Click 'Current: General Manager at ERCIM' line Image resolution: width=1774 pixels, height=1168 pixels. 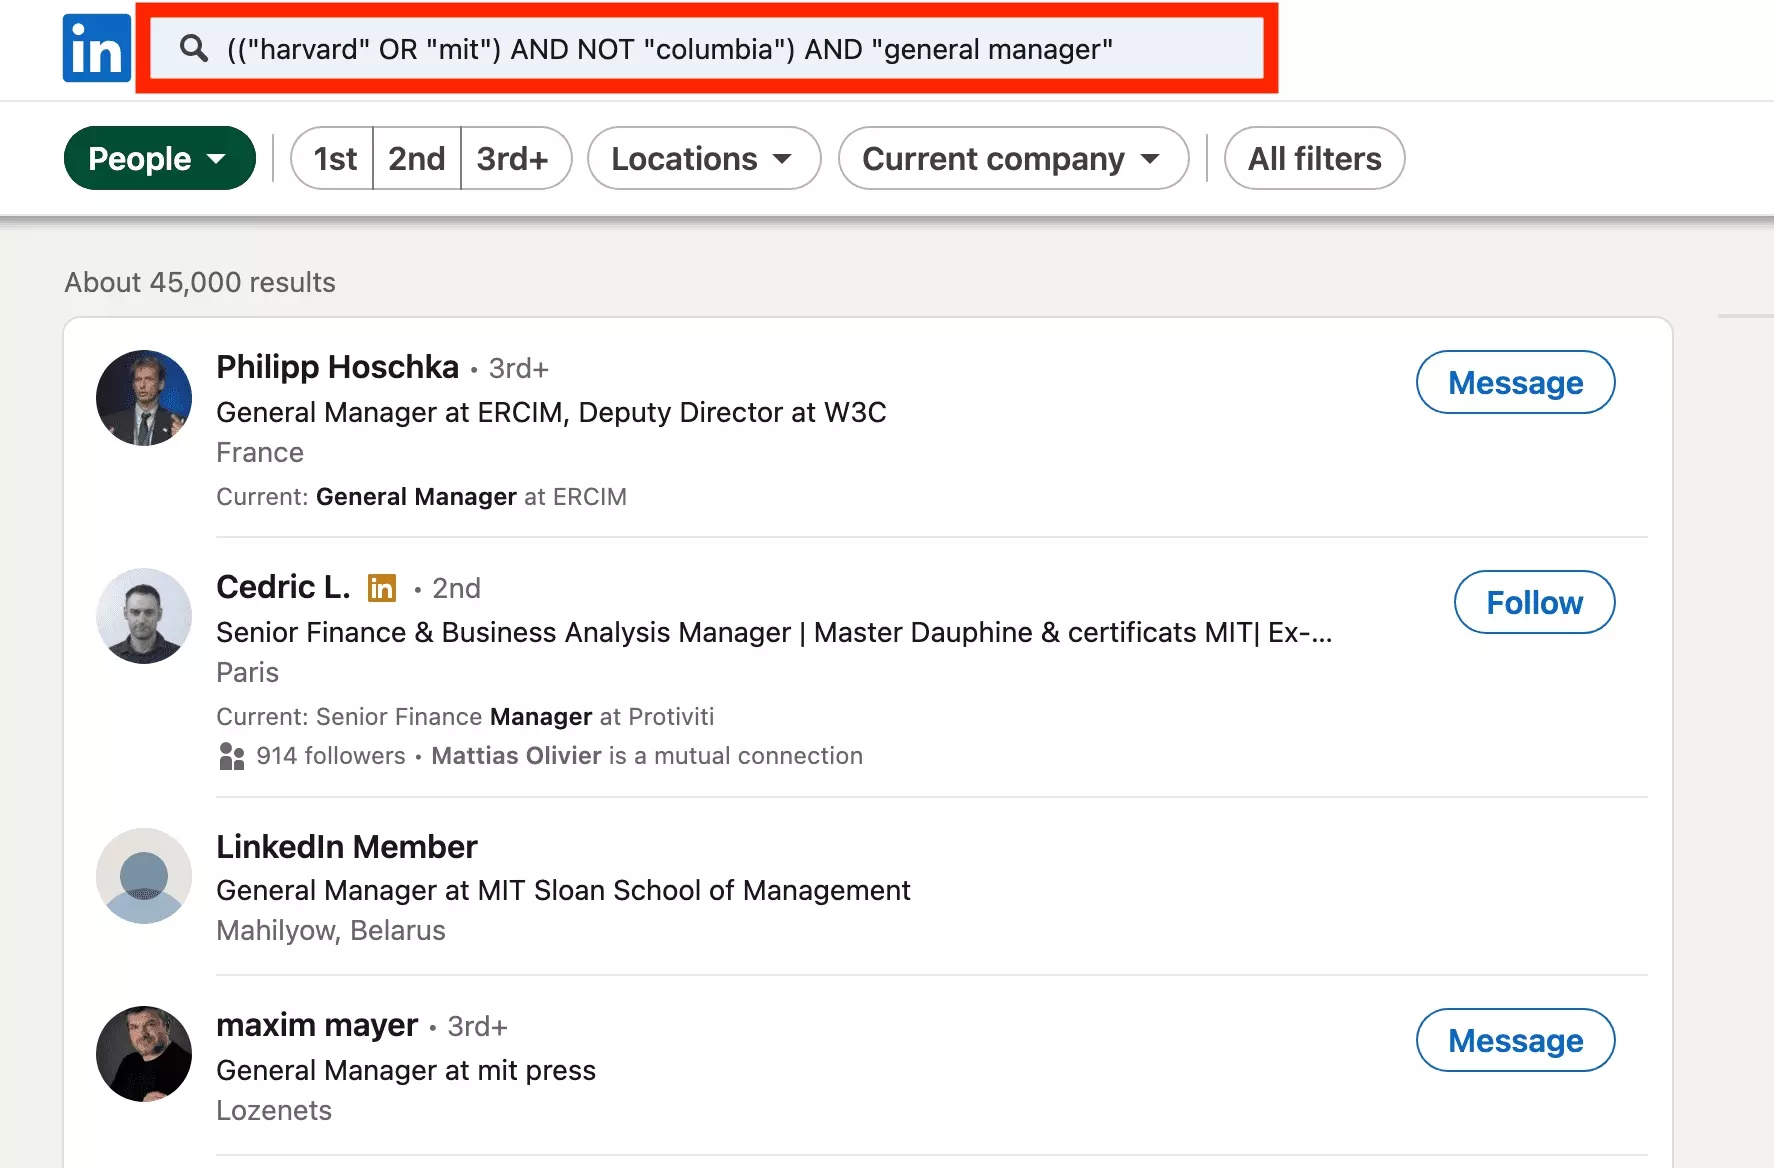[x=422, y=497]
